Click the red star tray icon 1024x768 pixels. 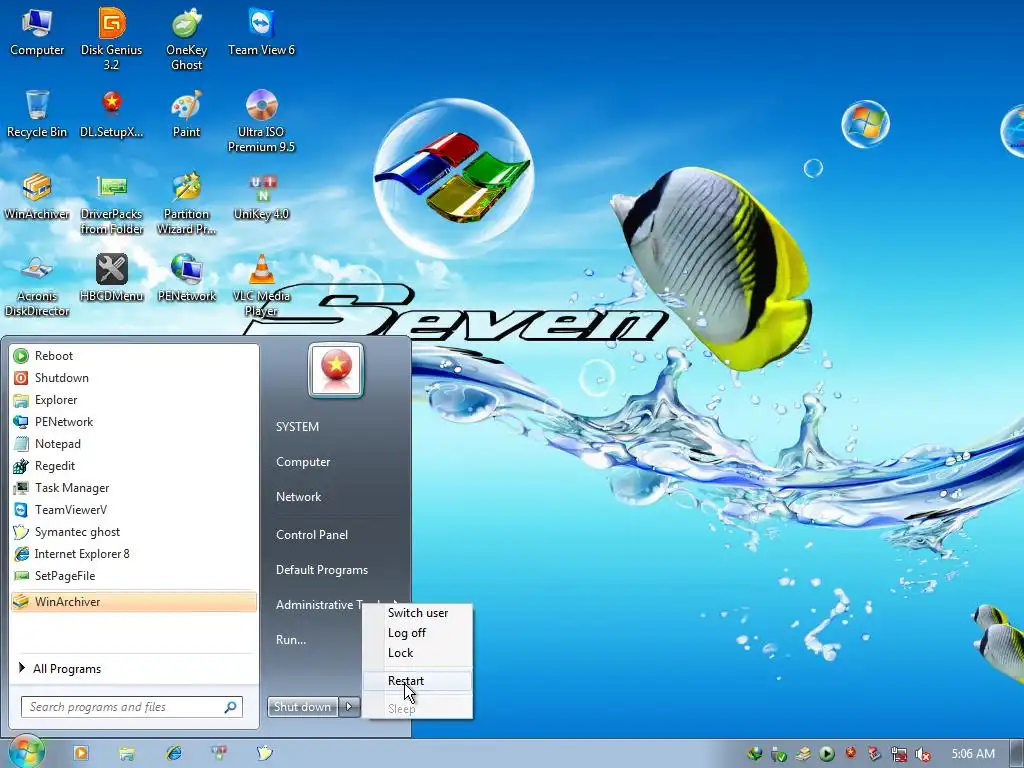click(850, 753)
